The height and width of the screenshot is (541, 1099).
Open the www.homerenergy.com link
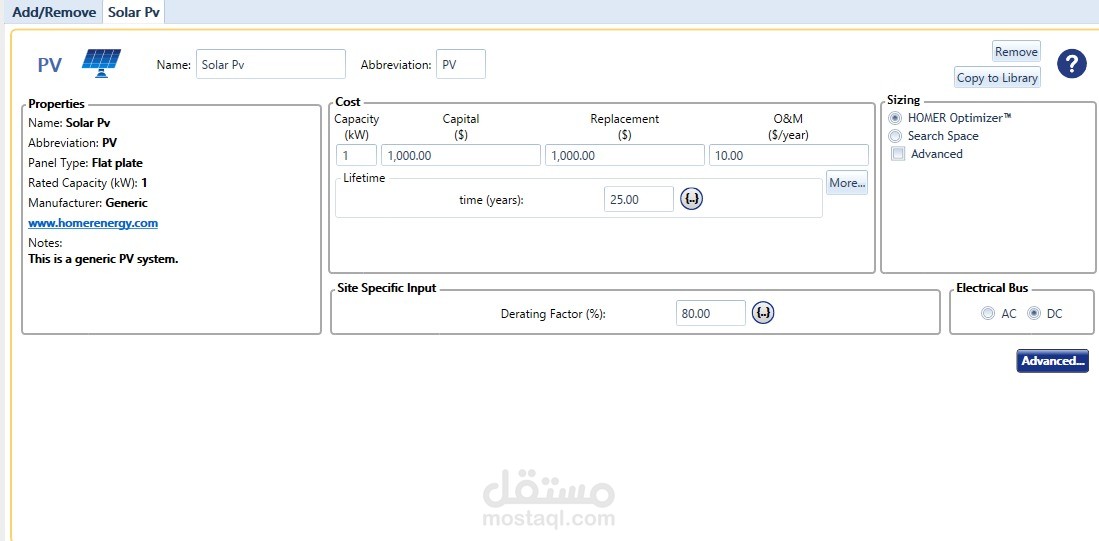tap(93, 223)
